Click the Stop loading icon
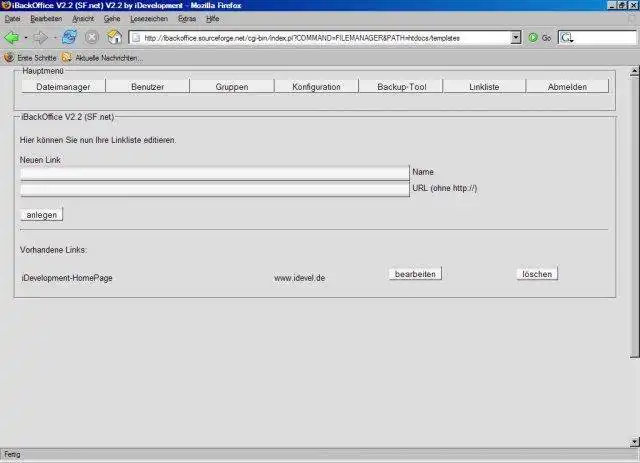The width and height of the screenshot is (640, 463). click(92, 38)
